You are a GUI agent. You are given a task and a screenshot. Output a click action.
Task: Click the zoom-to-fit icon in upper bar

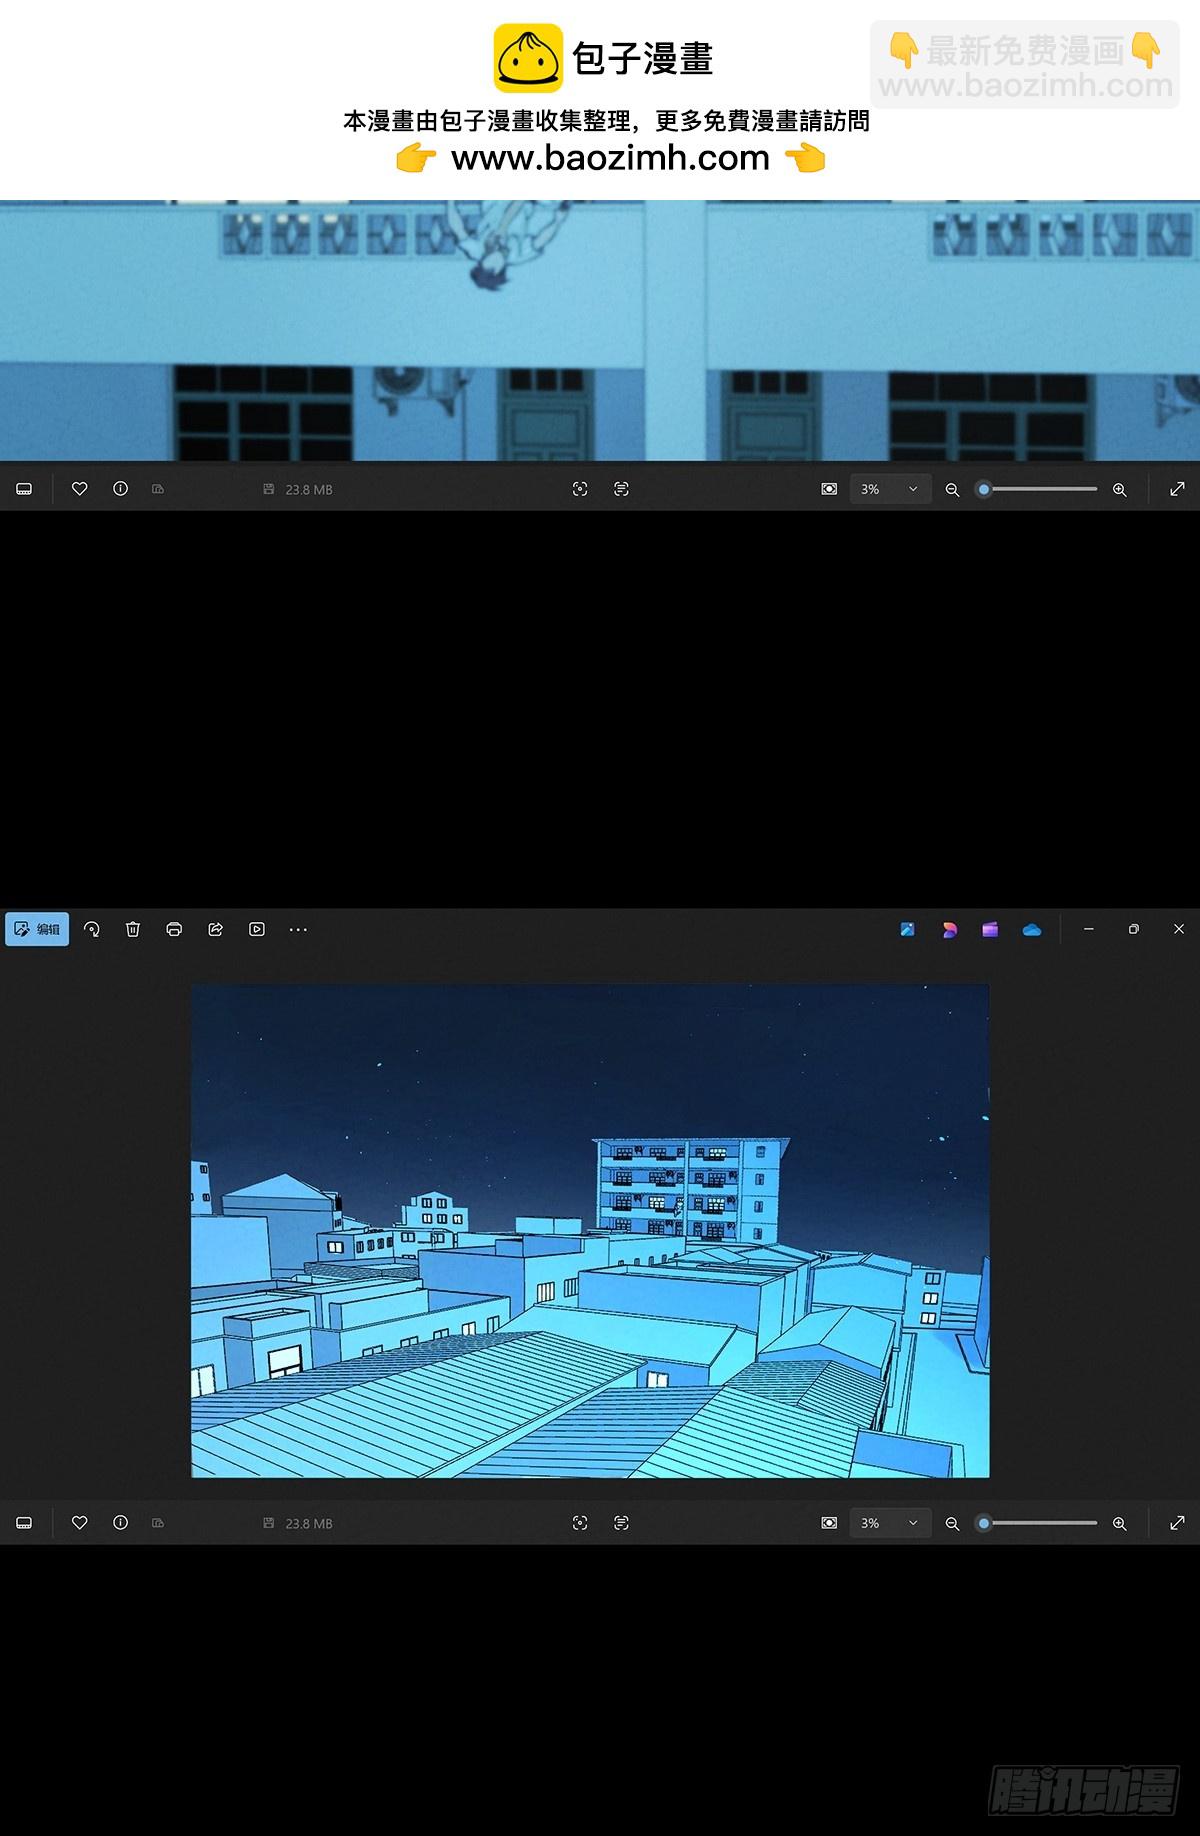pos(829,488)
